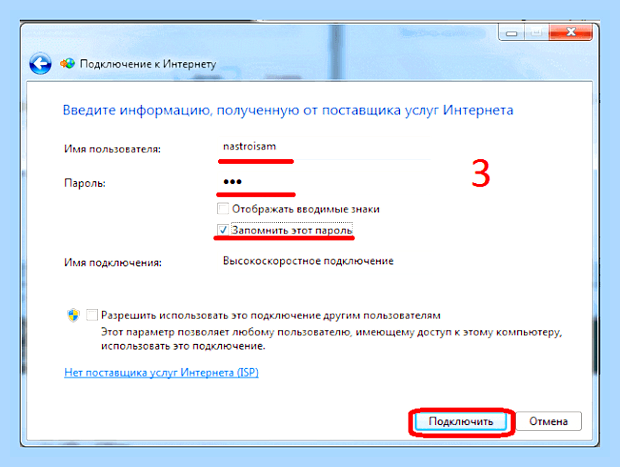Allow other users to use this connection

(92, 315)
